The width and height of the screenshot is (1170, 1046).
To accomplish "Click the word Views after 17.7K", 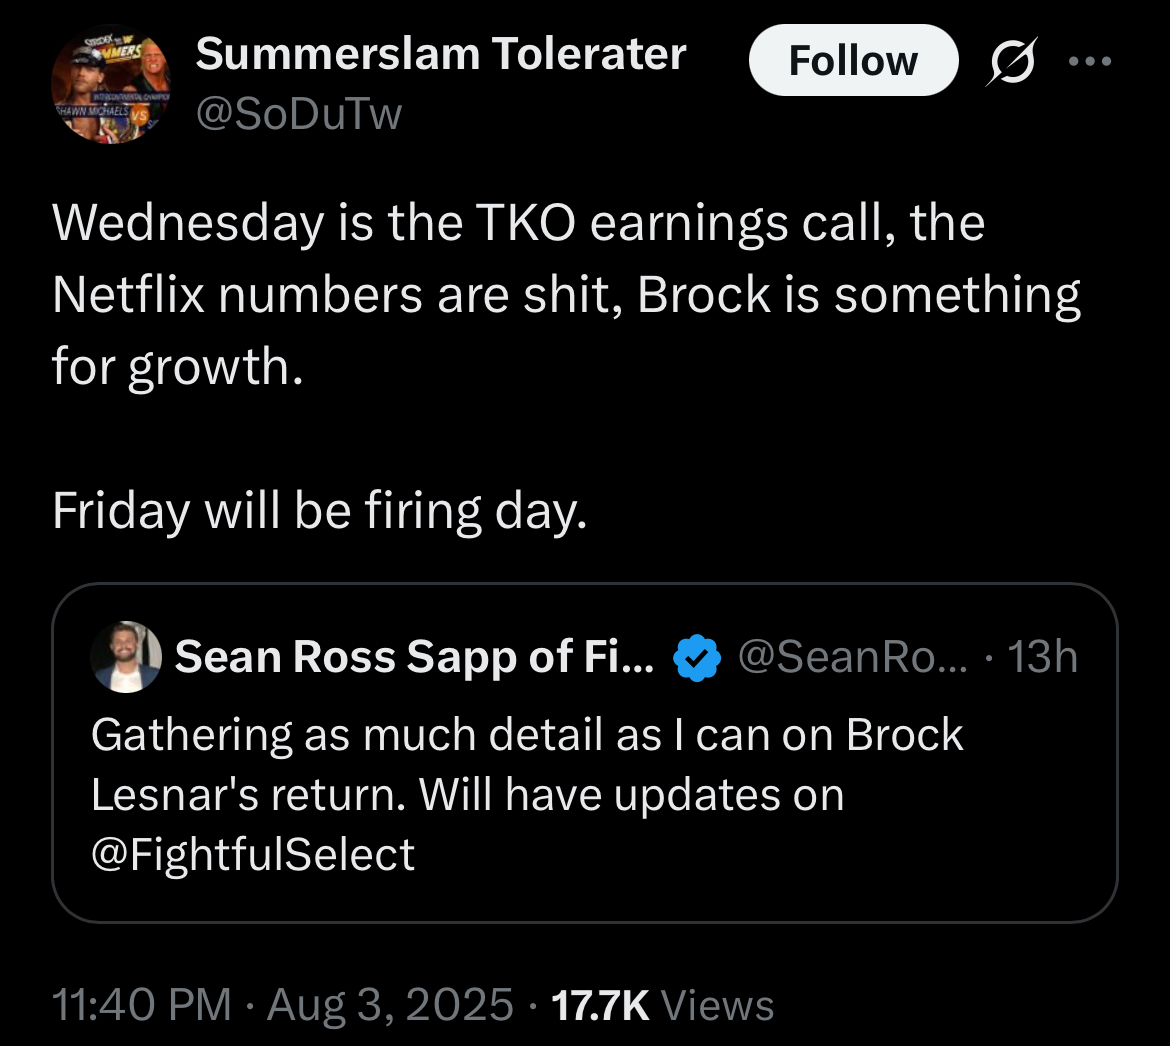I will 717,1004.
